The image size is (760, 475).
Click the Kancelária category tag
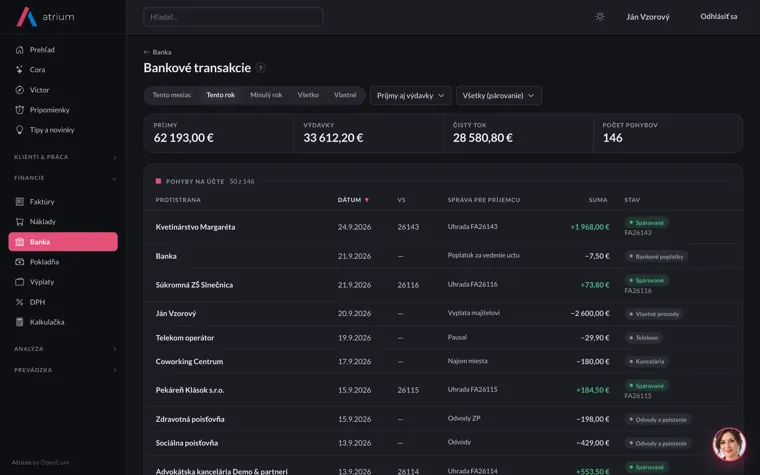coord(647,362)
